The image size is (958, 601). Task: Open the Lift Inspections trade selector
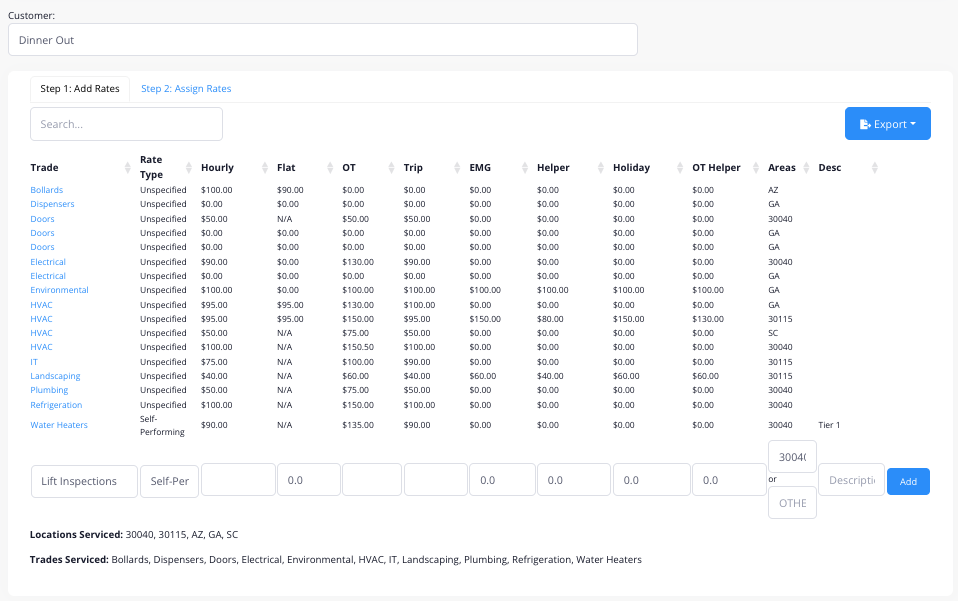coord(84,481)
